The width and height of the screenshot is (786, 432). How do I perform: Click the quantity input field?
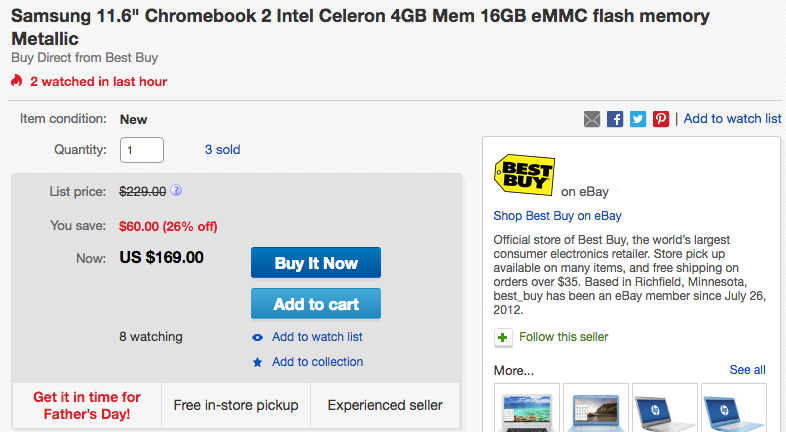[x=142, y=150]
